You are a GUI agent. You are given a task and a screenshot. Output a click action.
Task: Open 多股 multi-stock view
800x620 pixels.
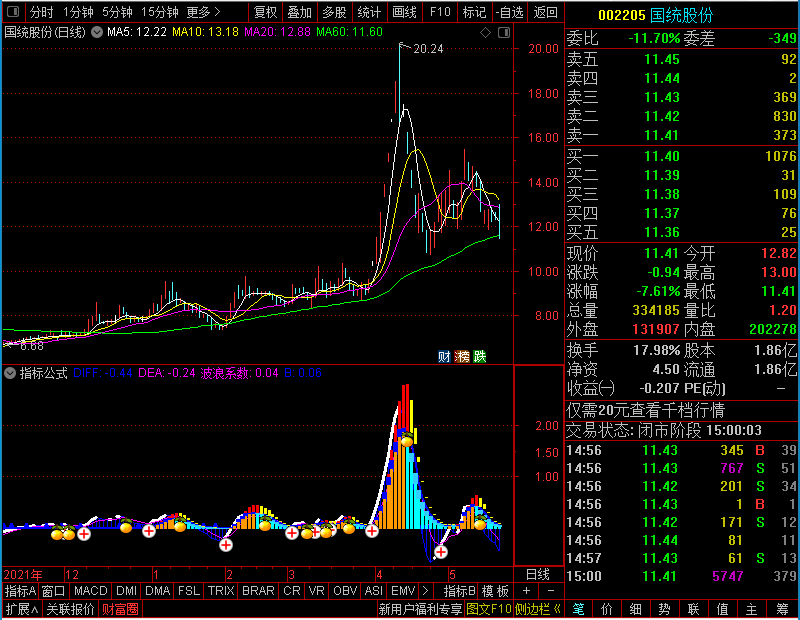pos(334,12)
